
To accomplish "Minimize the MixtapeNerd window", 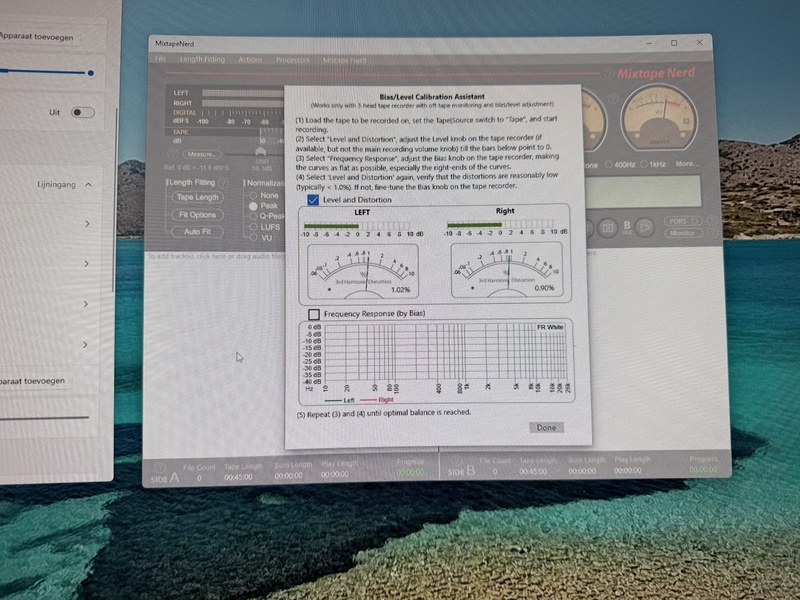I will [649, 43].
